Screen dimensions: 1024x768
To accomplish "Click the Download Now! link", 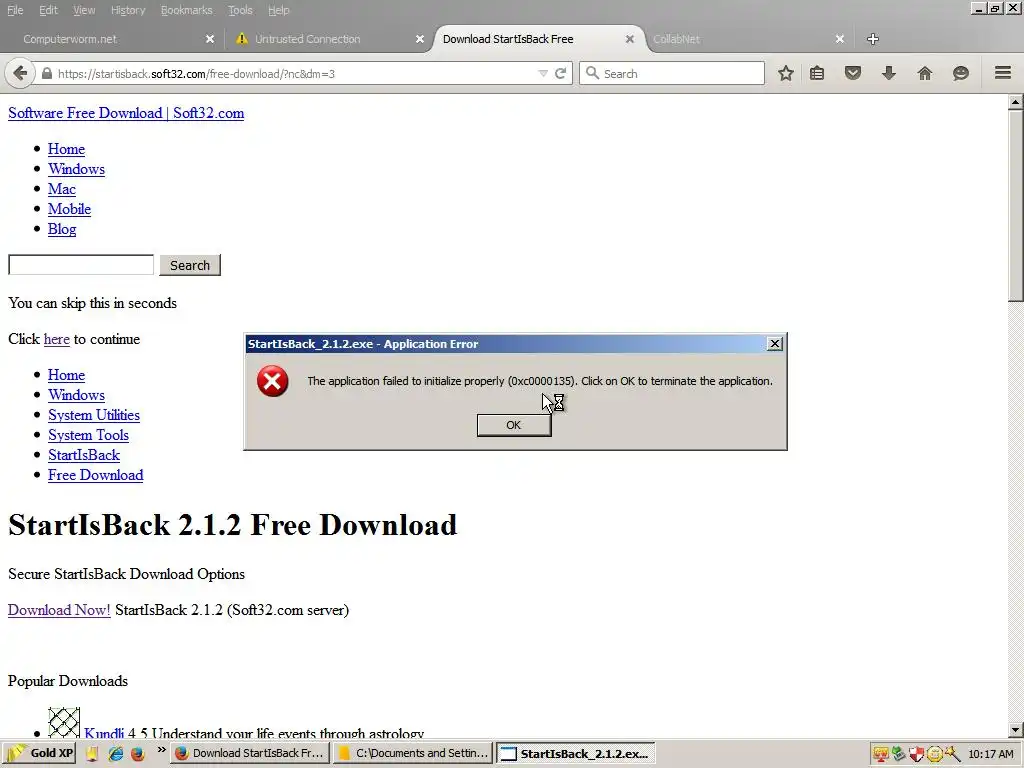I will click(x=59, y=610).
